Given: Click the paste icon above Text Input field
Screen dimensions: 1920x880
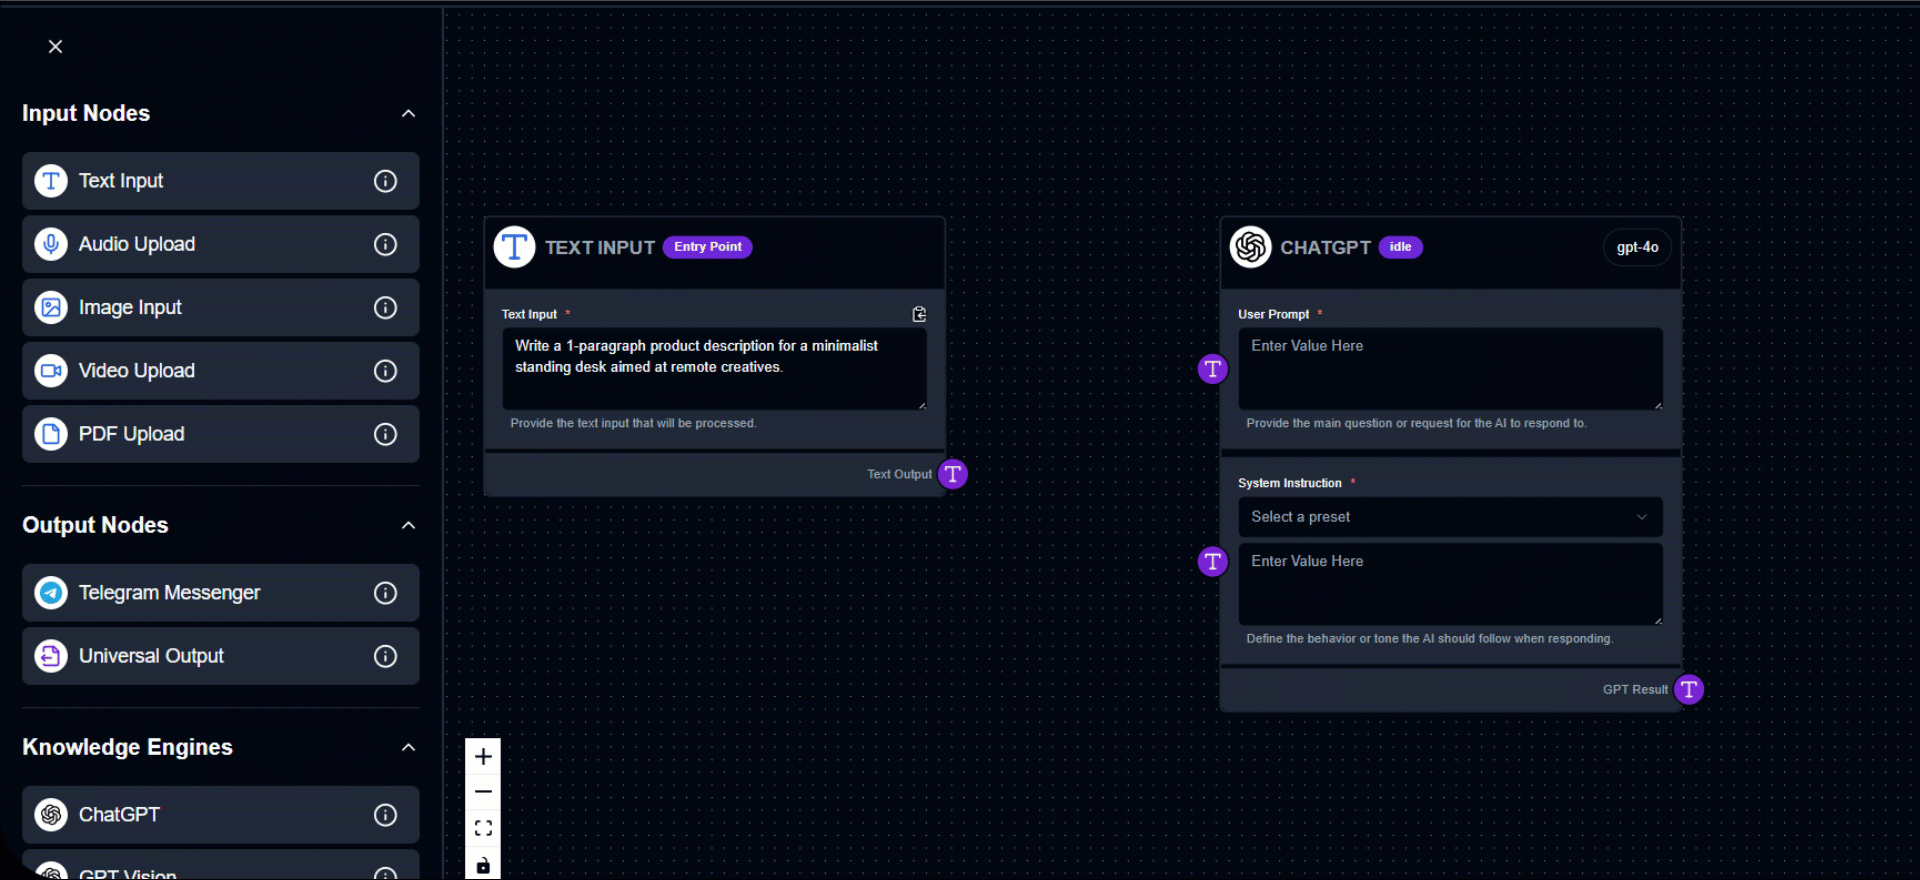Looking at the screenshot, I should (x=919, y=314).
